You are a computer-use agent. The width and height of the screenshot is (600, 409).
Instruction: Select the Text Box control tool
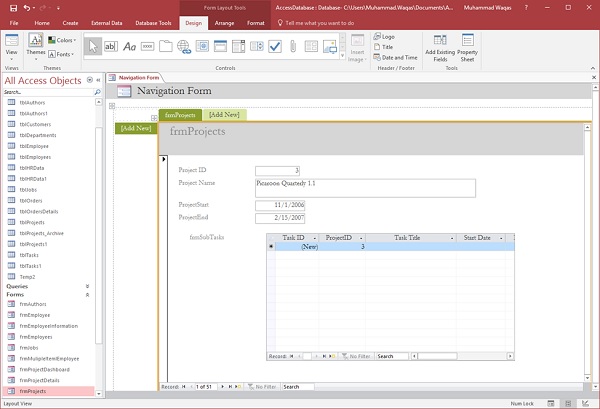click(109, 46)
